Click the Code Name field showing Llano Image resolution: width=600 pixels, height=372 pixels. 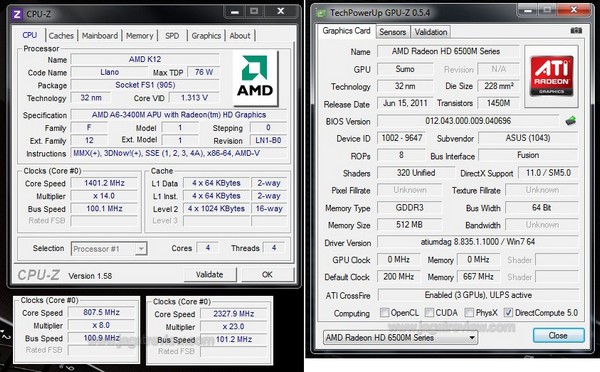pyautogui.click(x=109, y=72)
